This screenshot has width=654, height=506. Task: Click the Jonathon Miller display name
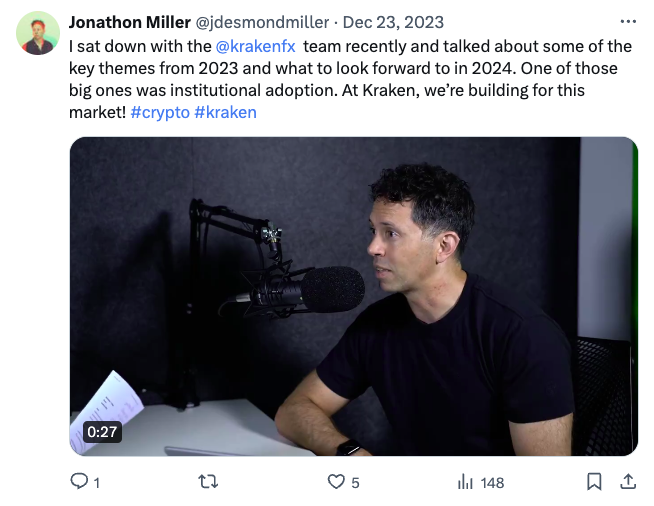tap(130, 23)
